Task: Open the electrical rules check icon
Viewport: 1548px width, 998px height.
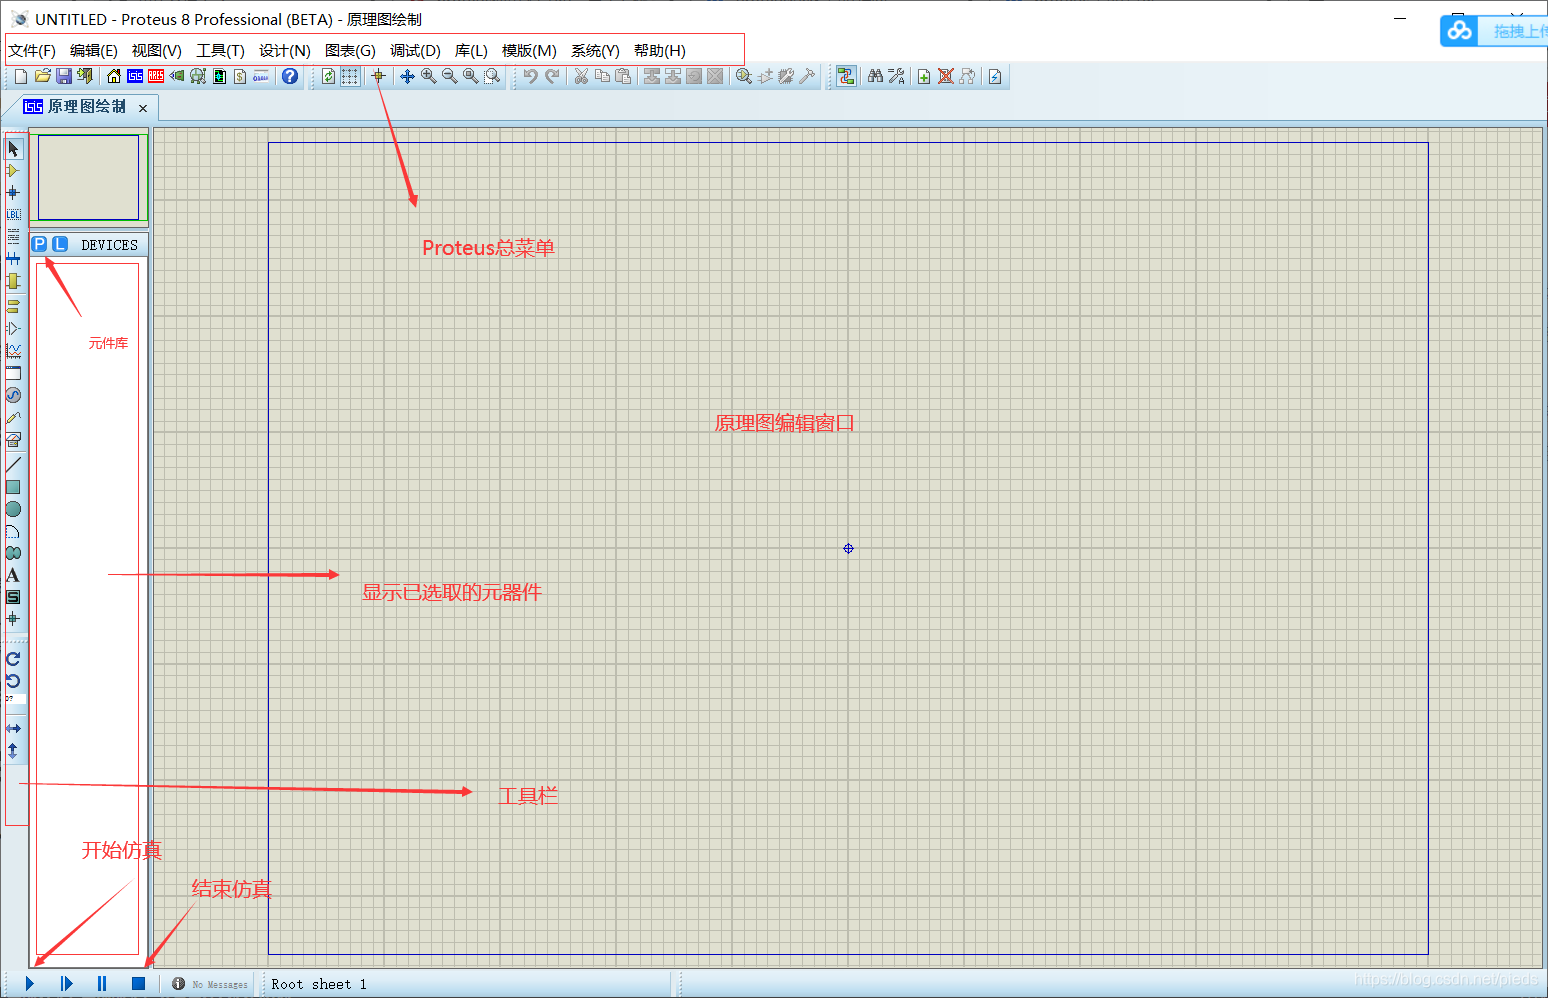Action: [995, 76]
